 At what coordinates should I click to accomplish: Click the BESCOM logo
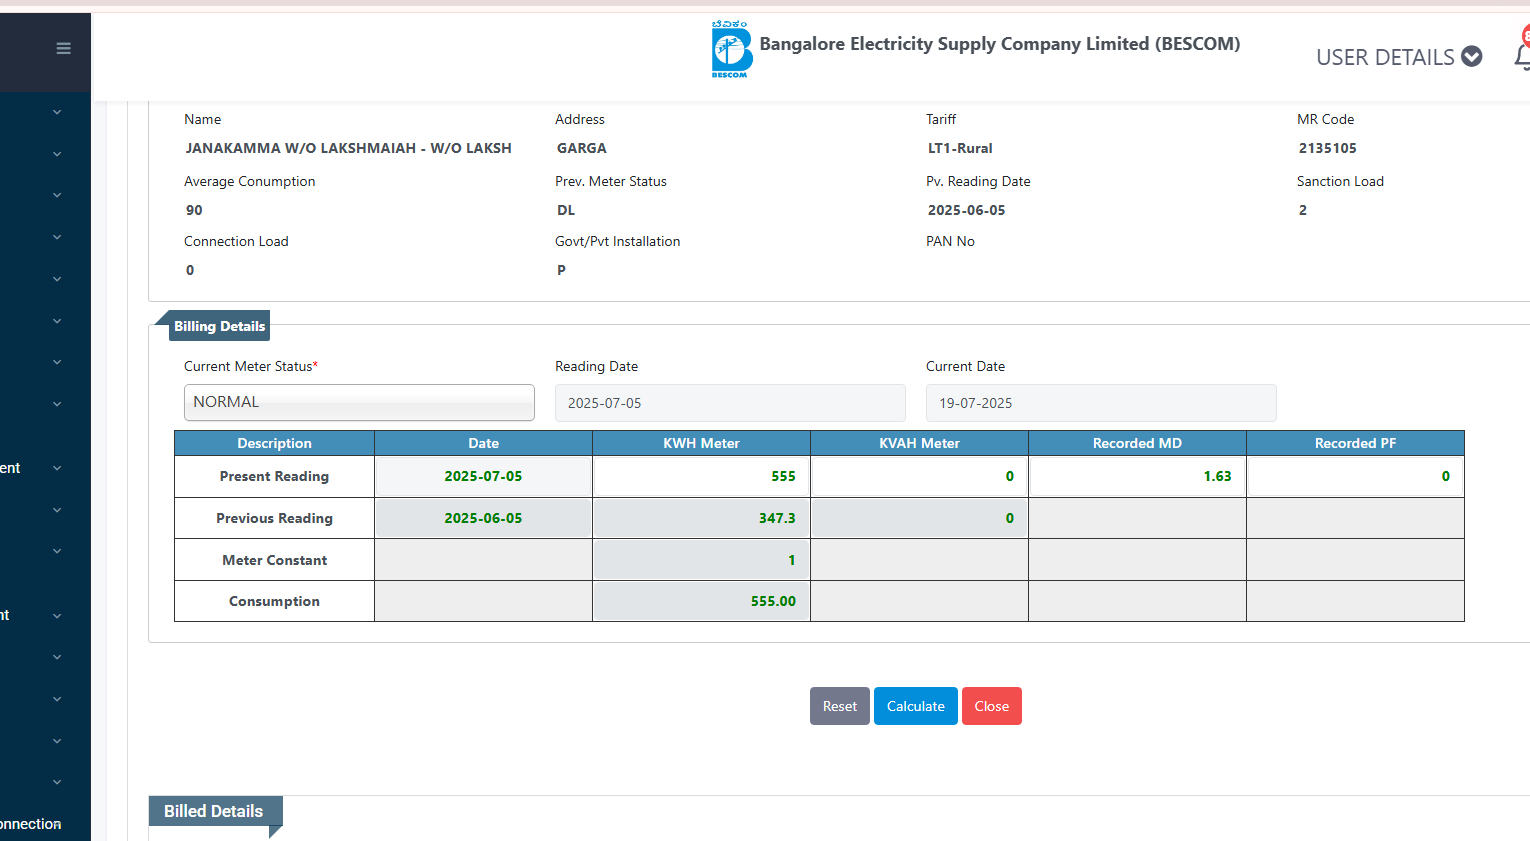click(x=731, y=49)
